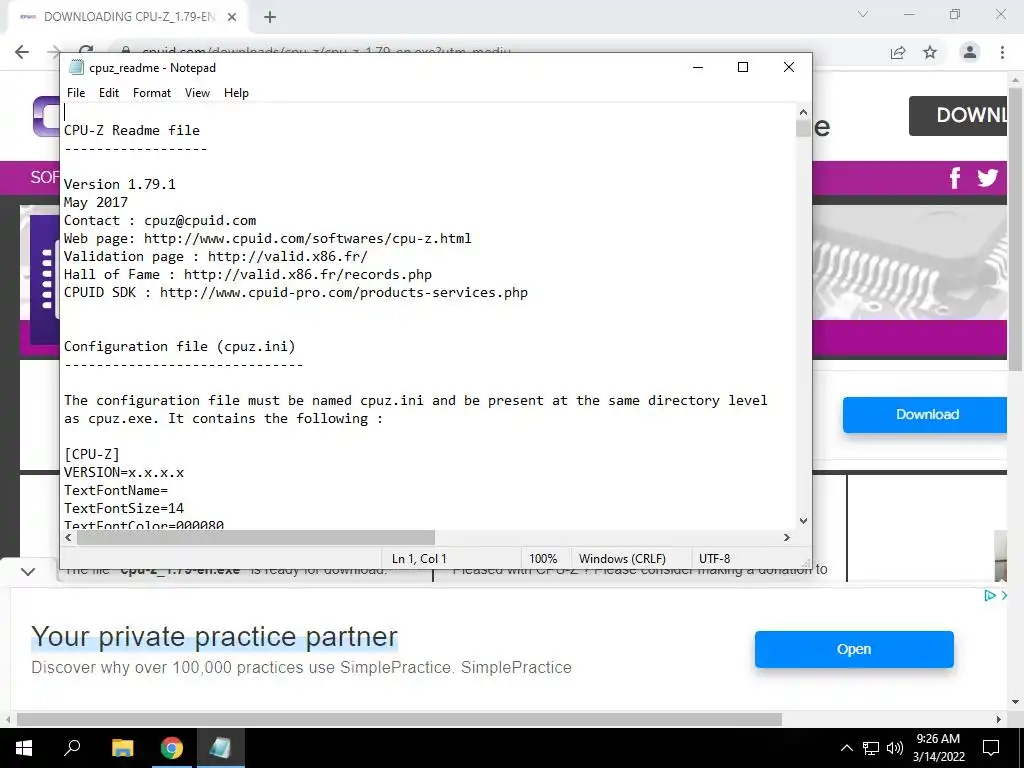Close the cpuz_readme Notepad window
The width and height of the screenshot is (1024, 768).
[x=789, y=67]
